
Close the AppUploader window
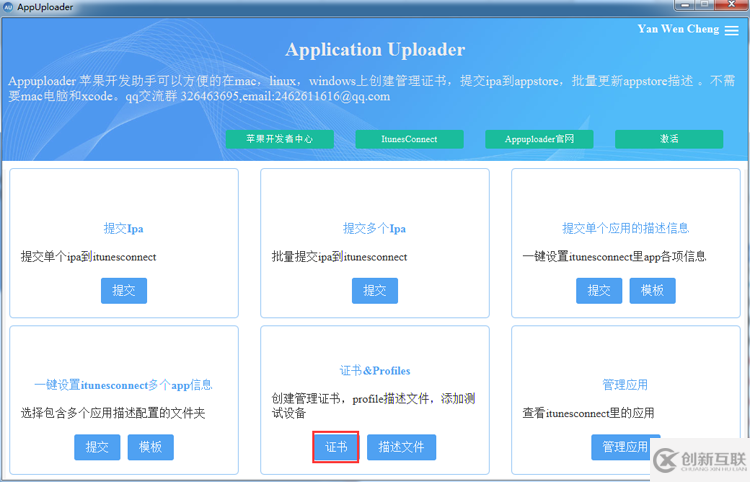tap(732, 5)
